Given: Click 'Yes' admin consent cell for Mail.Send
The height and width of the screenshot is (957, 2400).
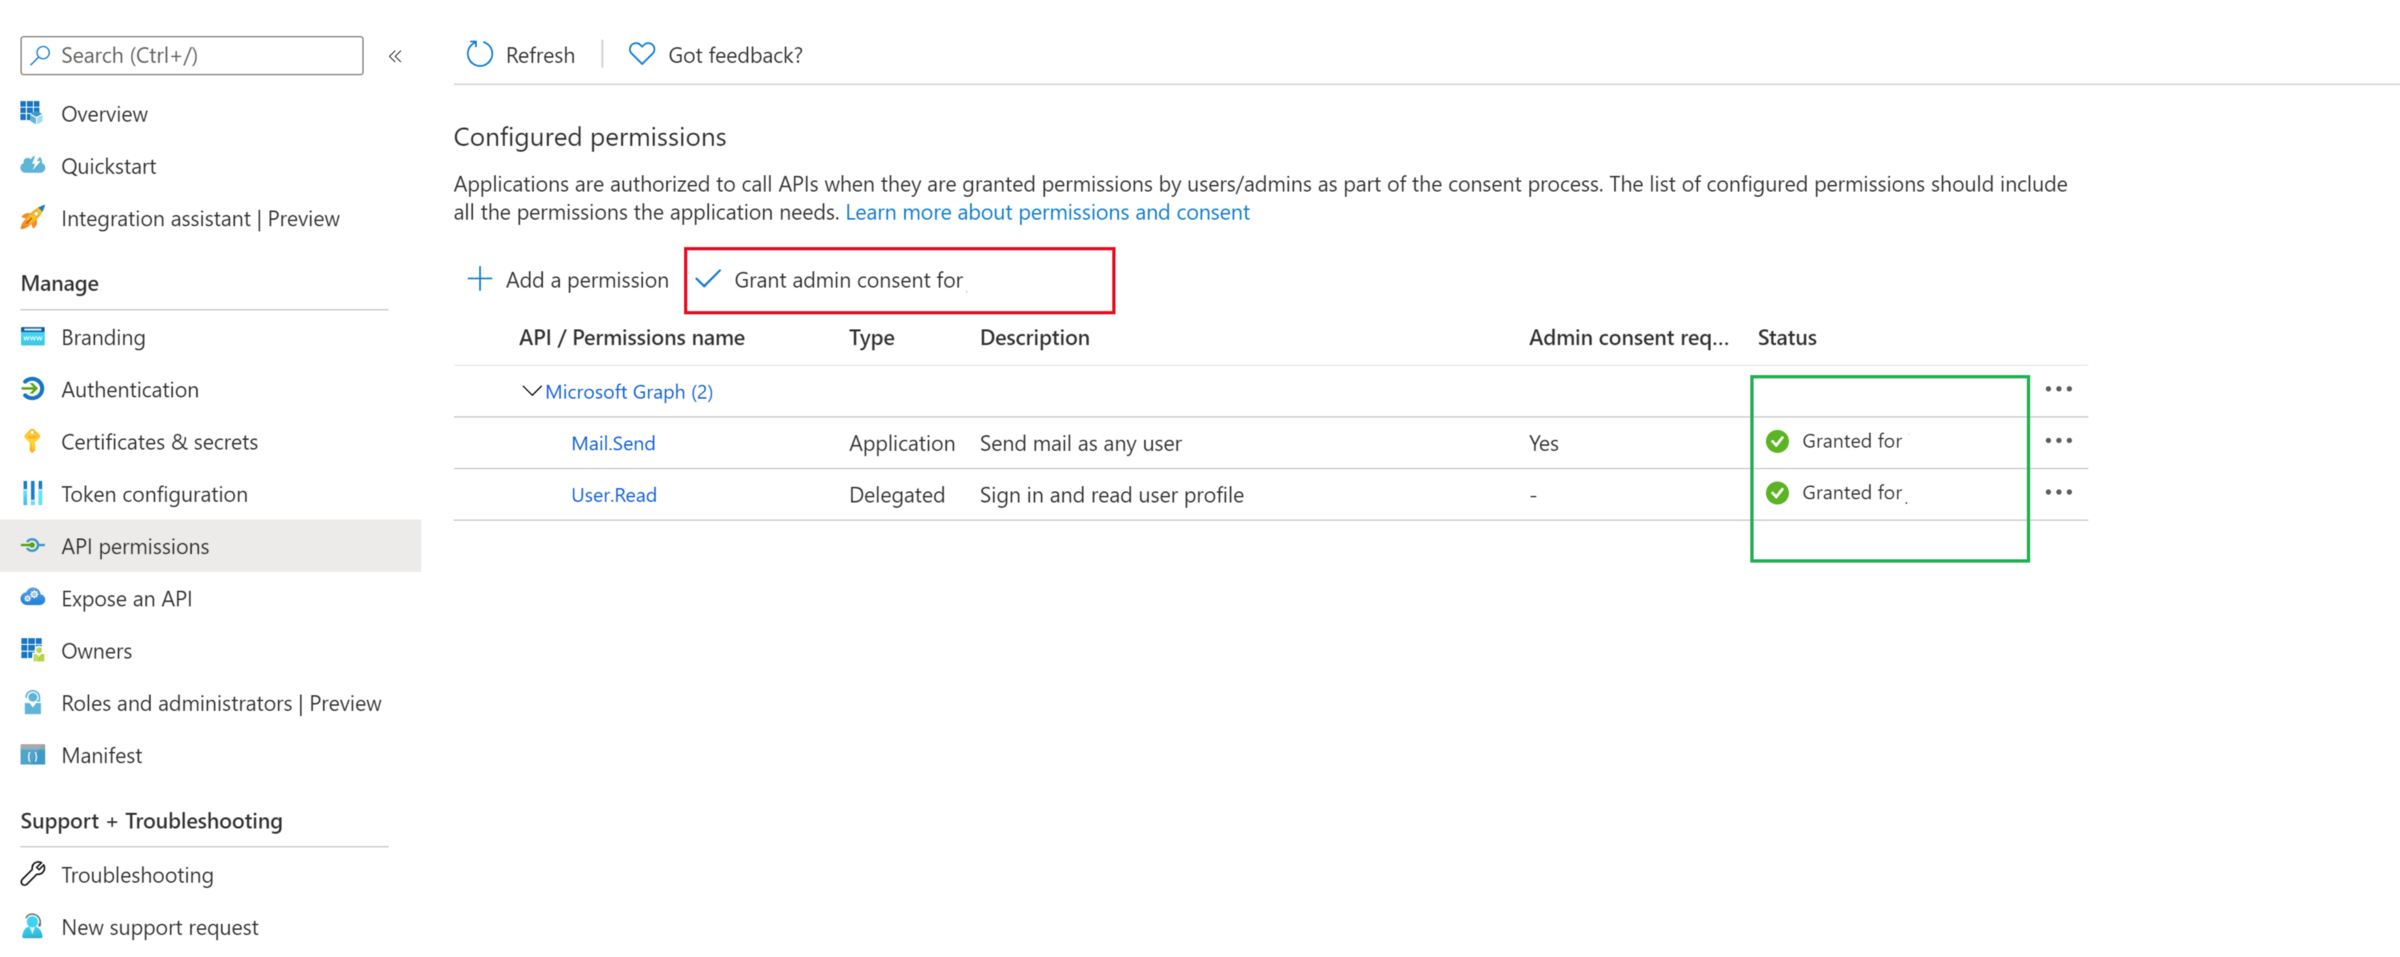Looking at the screenshot, I should click(x=1543, y=443).
